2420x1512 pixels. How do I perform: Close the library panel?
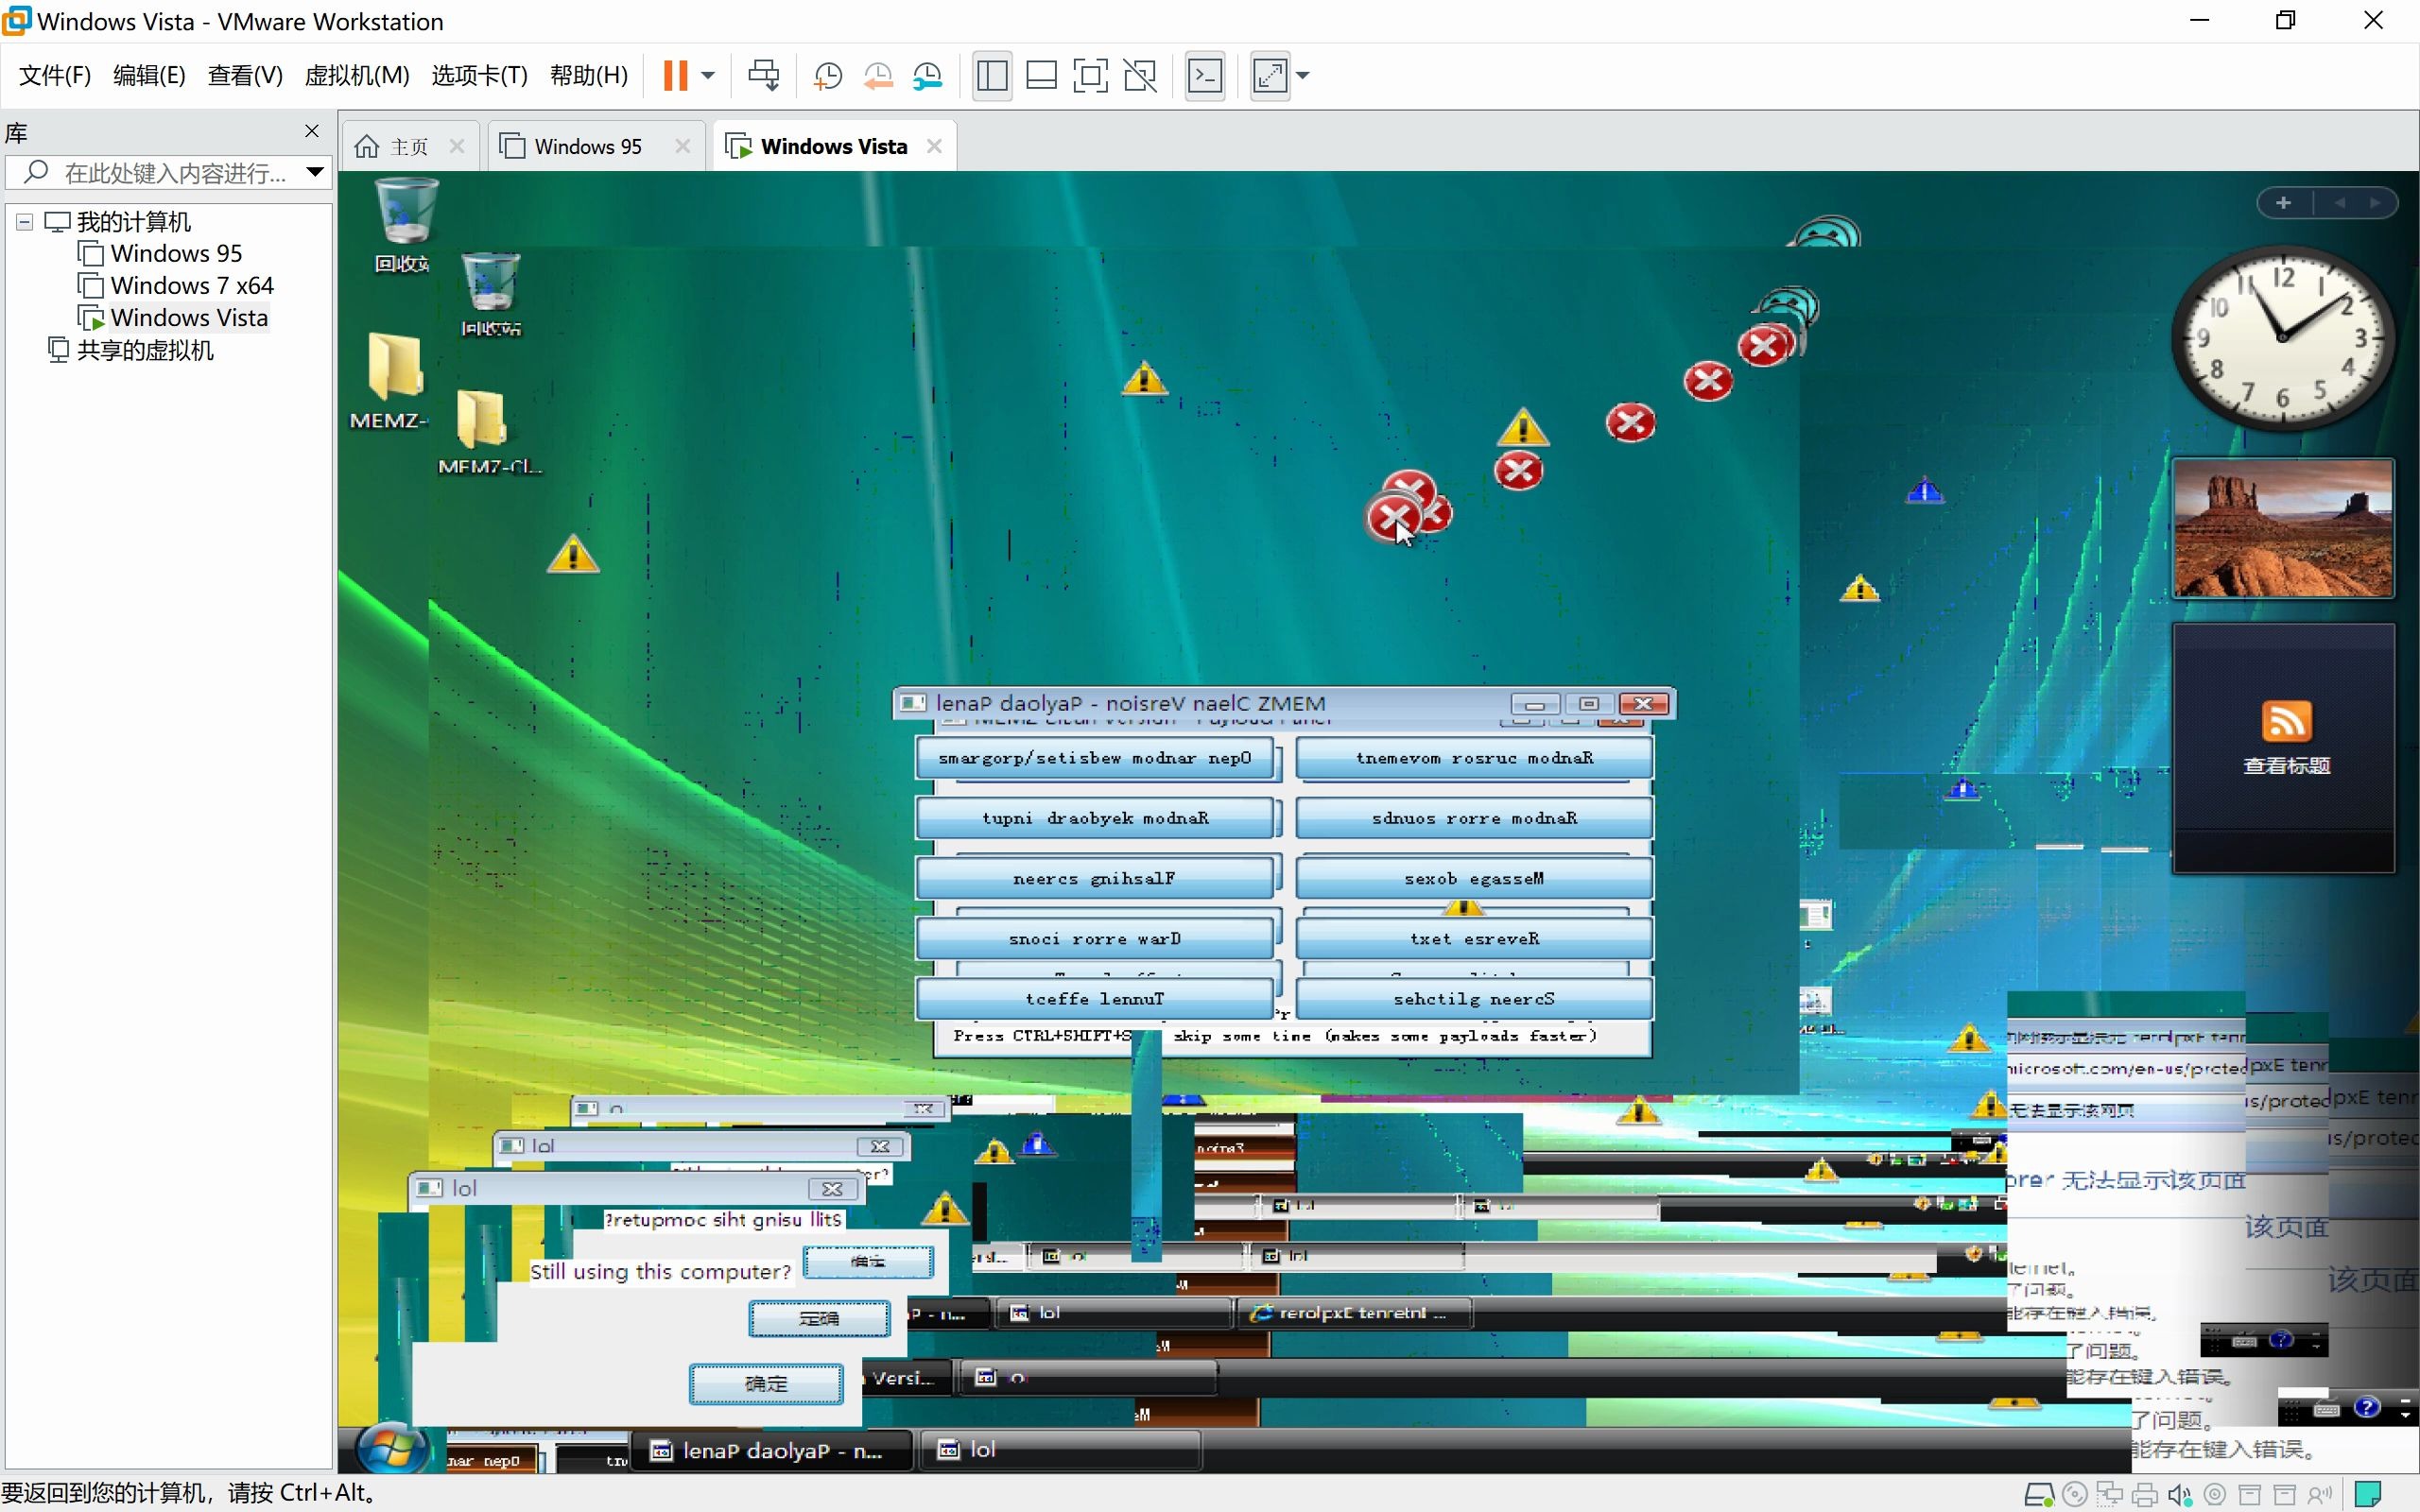[312, 131]
